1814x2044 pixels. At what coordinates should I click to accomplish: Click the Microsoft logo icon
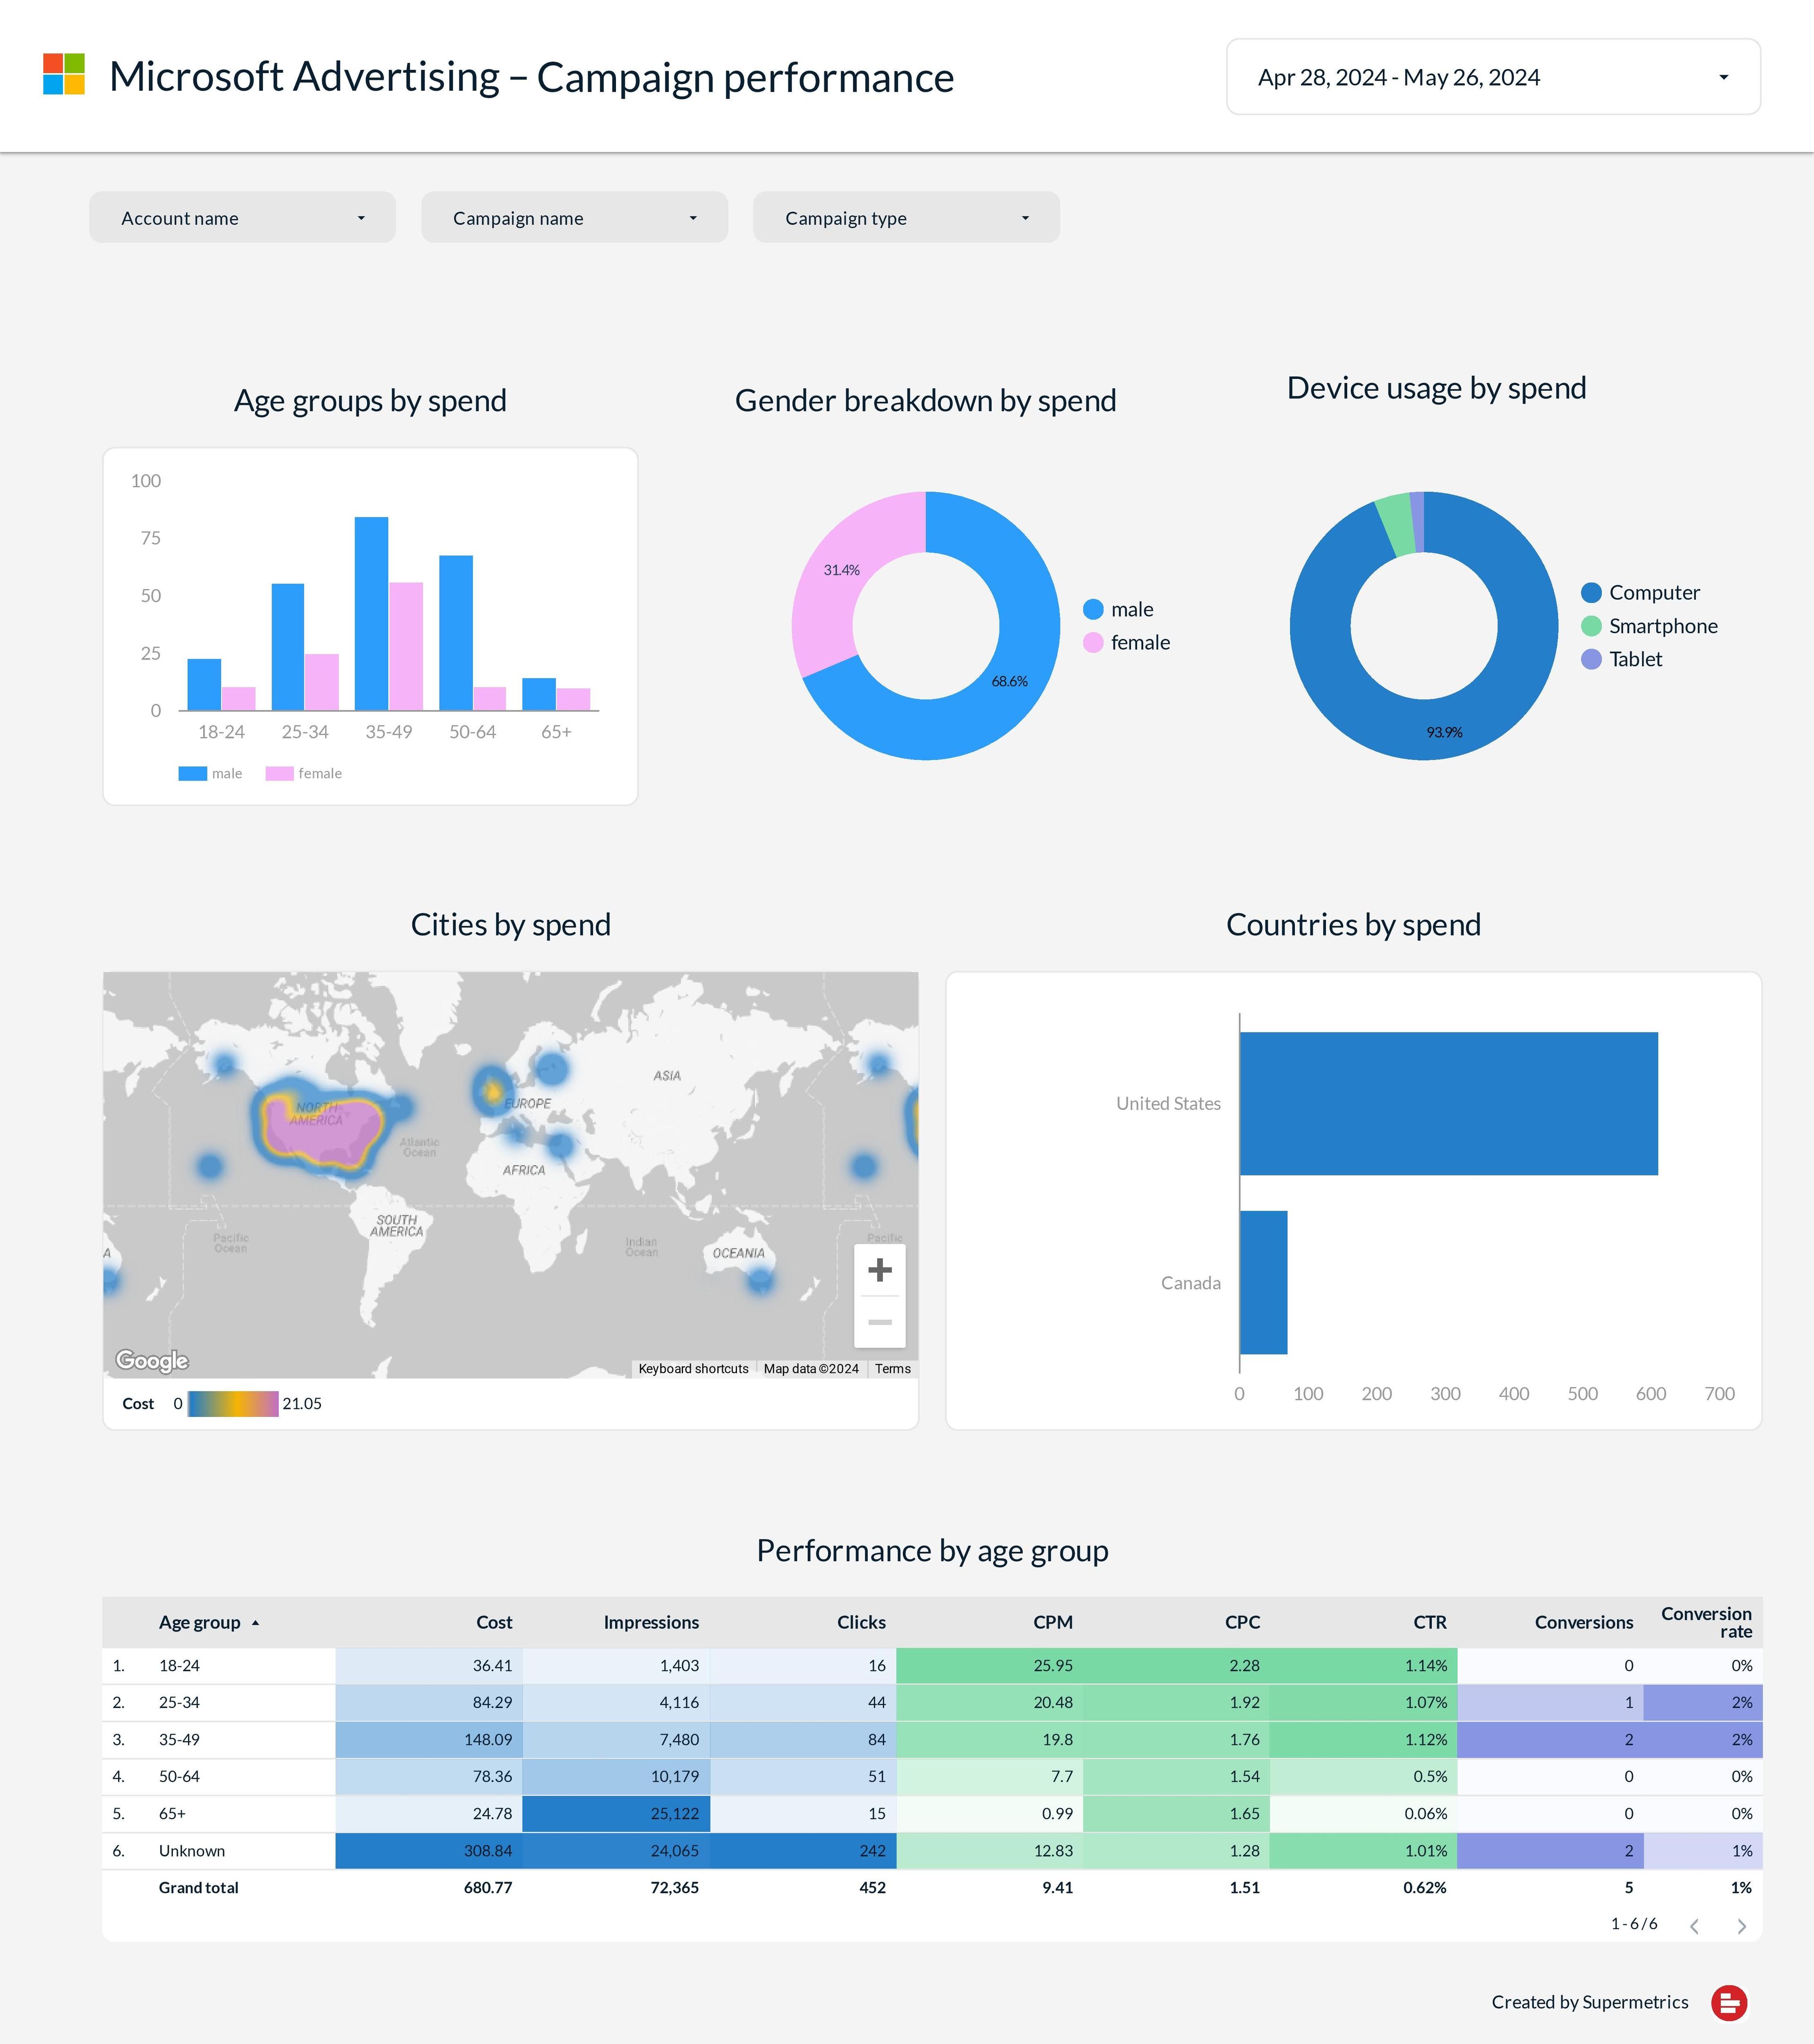click(64, 75)
